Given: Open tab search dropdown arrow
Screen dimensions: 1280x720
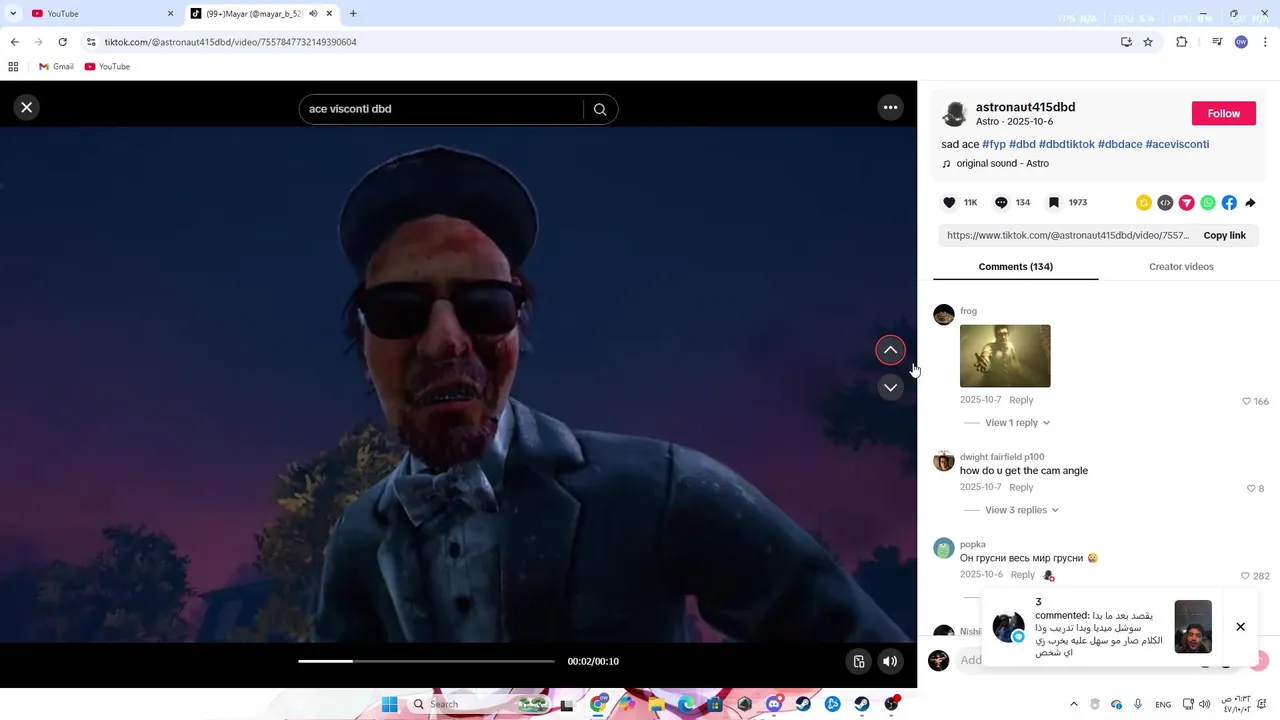Looking at the screenshot, I should tap(13, 14).
